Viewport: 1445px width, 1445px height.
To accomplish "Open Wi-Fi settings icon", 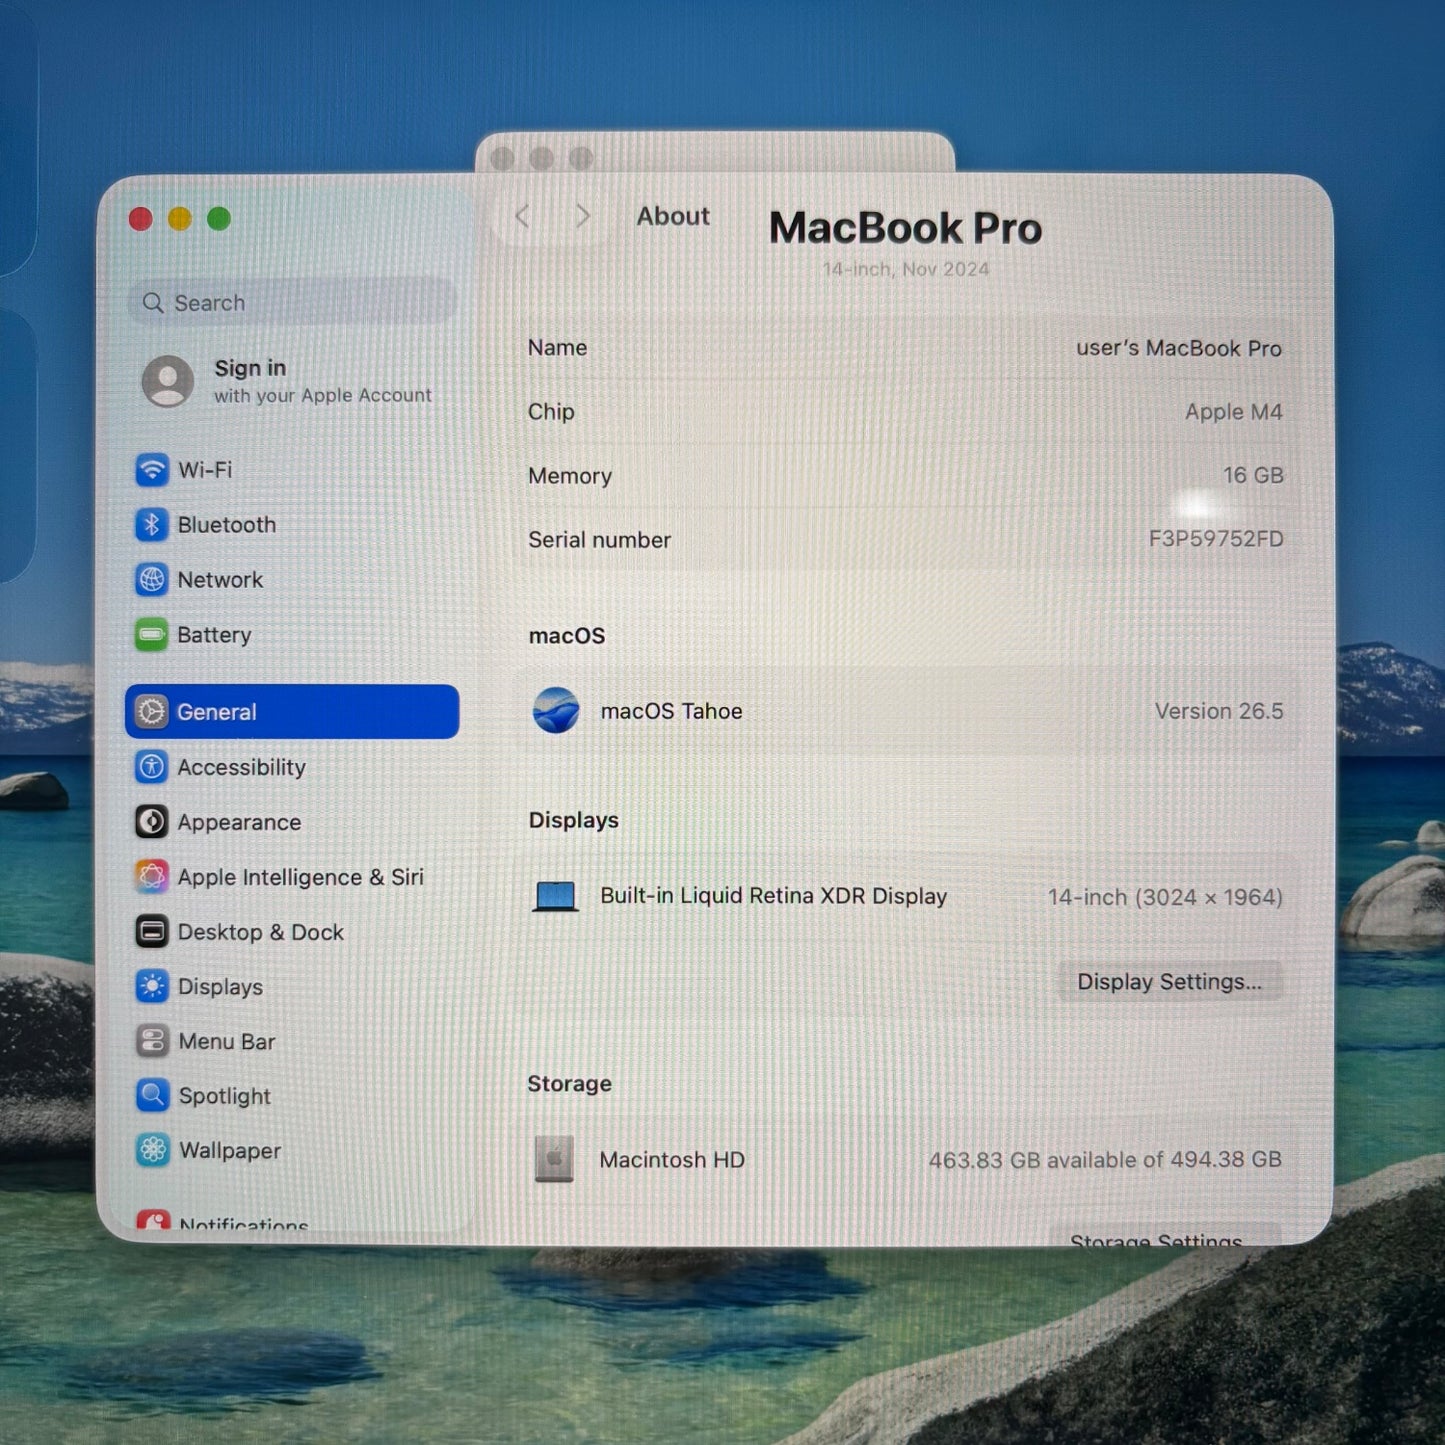I will click(152, 469).
